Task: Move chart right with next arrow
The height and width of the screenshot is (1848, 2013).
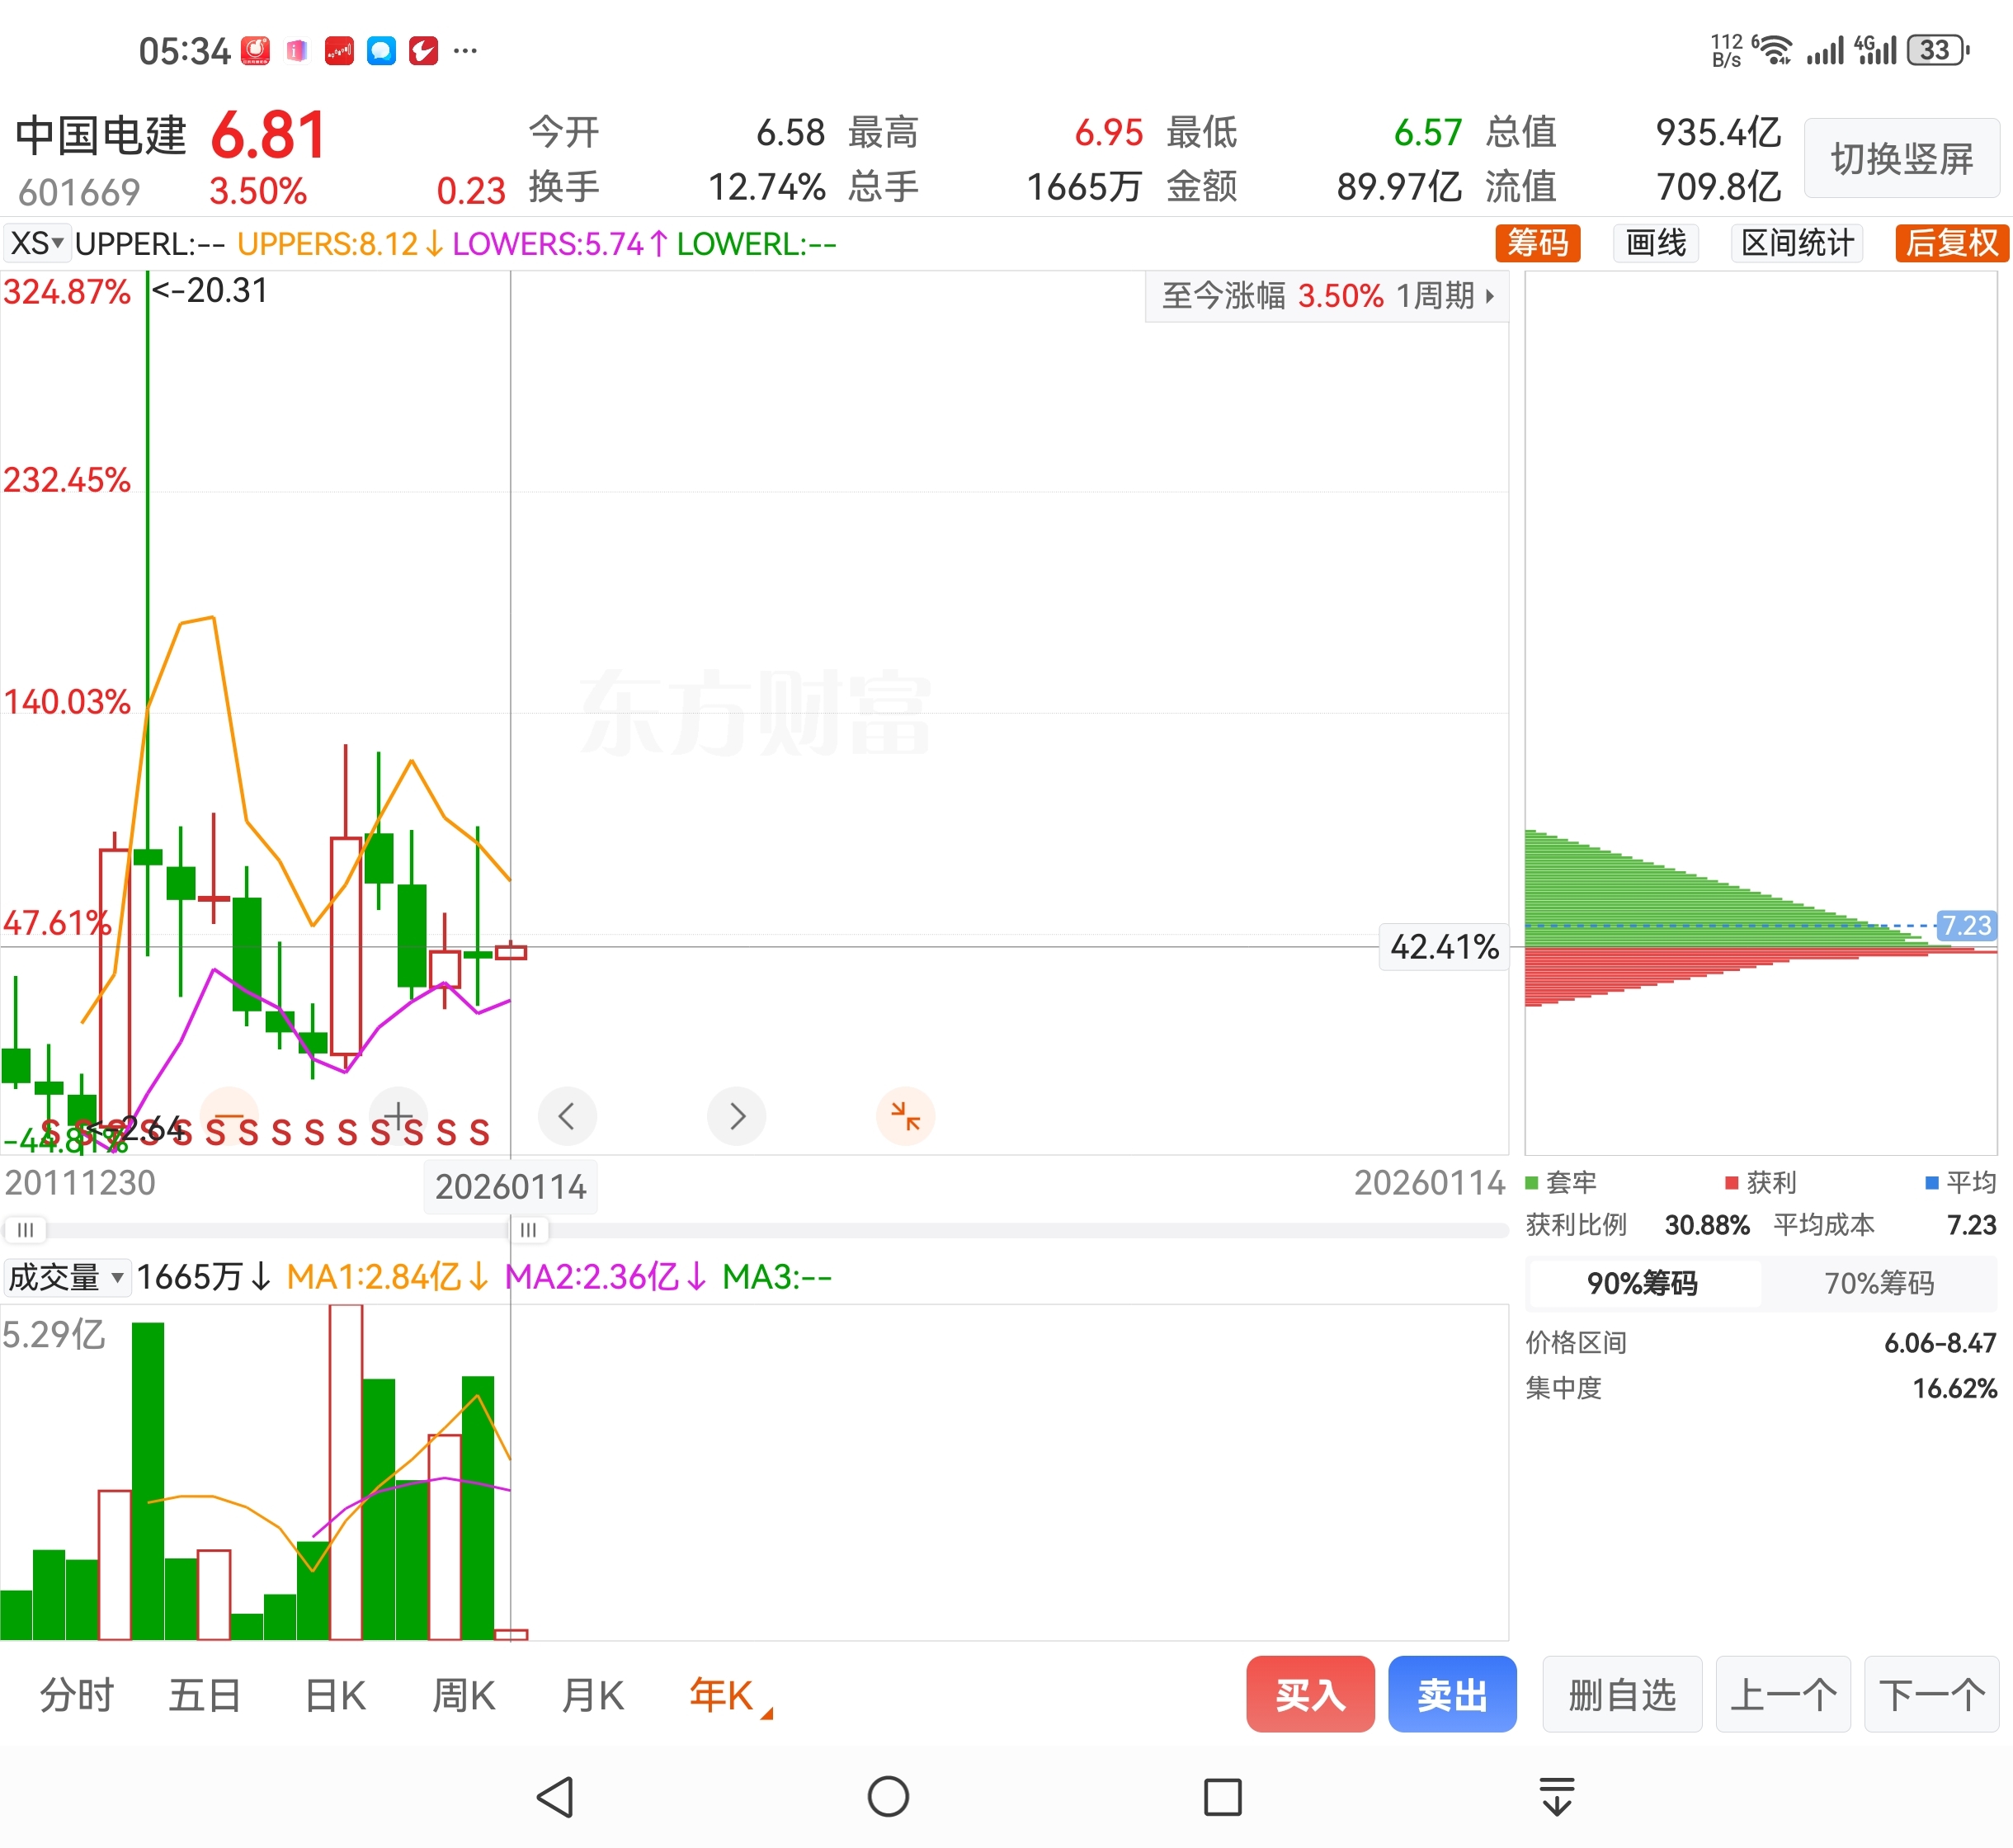Action: (736, 1115)
